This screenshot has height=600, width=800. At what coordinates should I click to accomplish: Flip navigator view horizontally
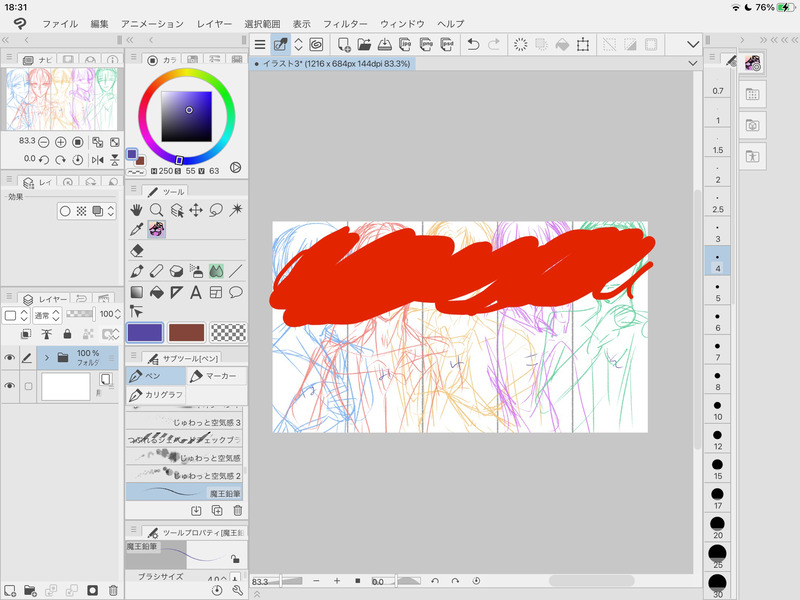pyautogui.click(x=97, y=160)
